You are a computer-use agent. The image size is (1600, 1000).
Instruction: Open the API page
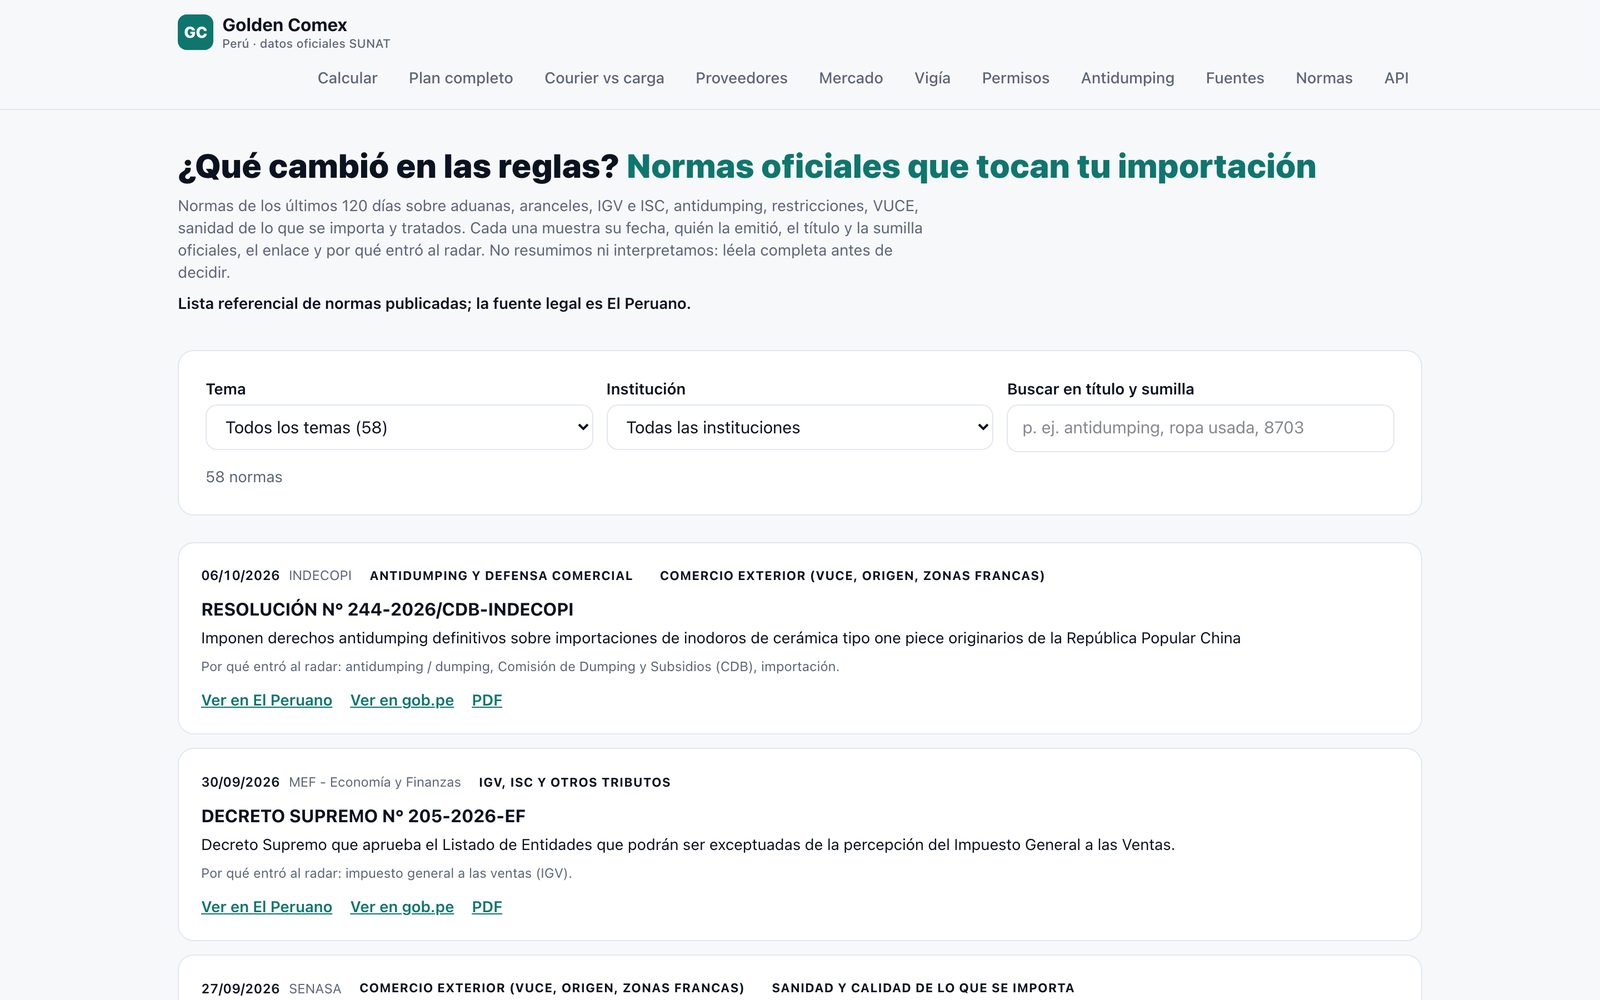1396,78
